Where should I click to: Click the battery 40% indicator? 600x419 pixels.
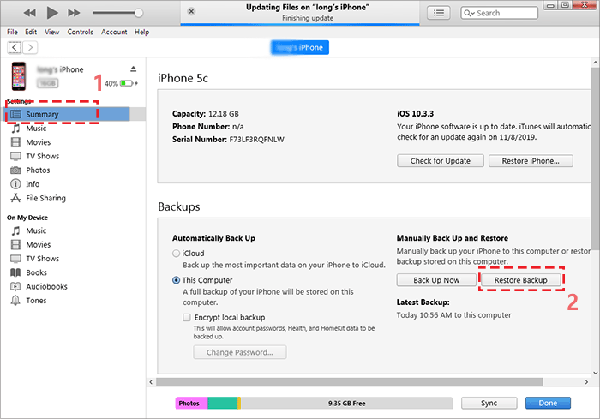coord(121,83)
